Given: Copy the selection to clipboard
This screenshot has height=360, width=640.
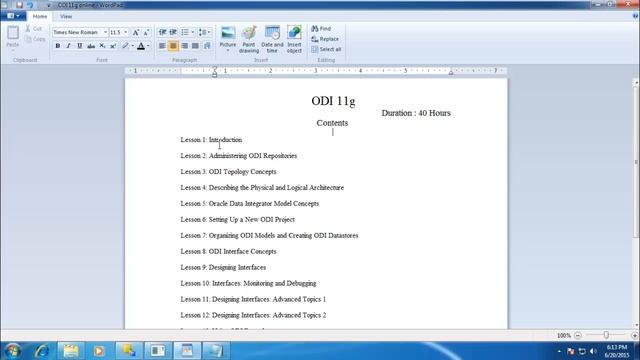Looking at the screenshot, I should pyautogui.click(x=35, y=39).
